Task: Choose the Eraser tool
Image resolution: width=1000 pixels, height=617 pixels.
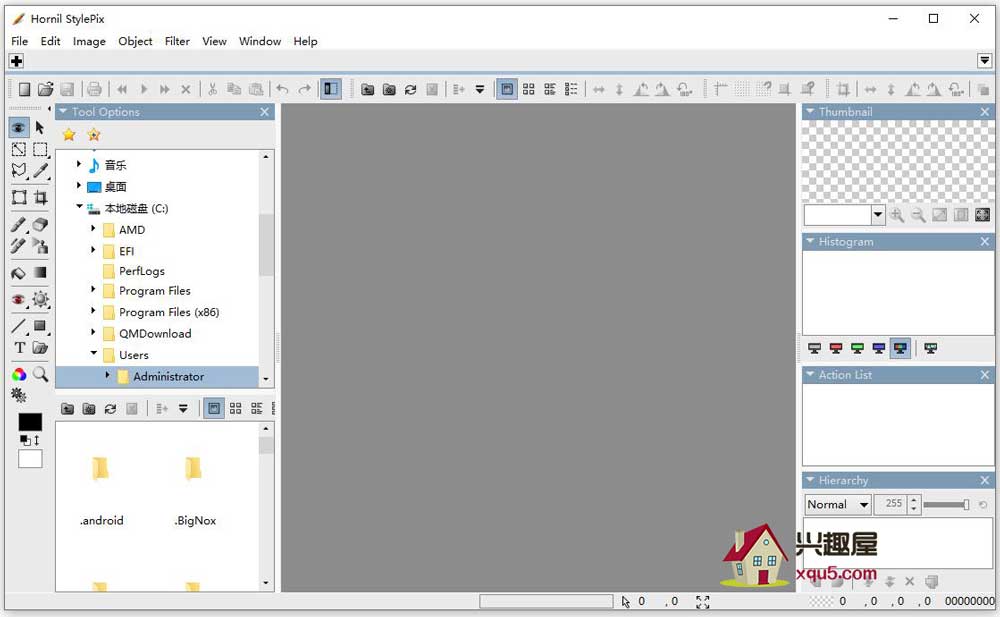Action: pos(40,224)
